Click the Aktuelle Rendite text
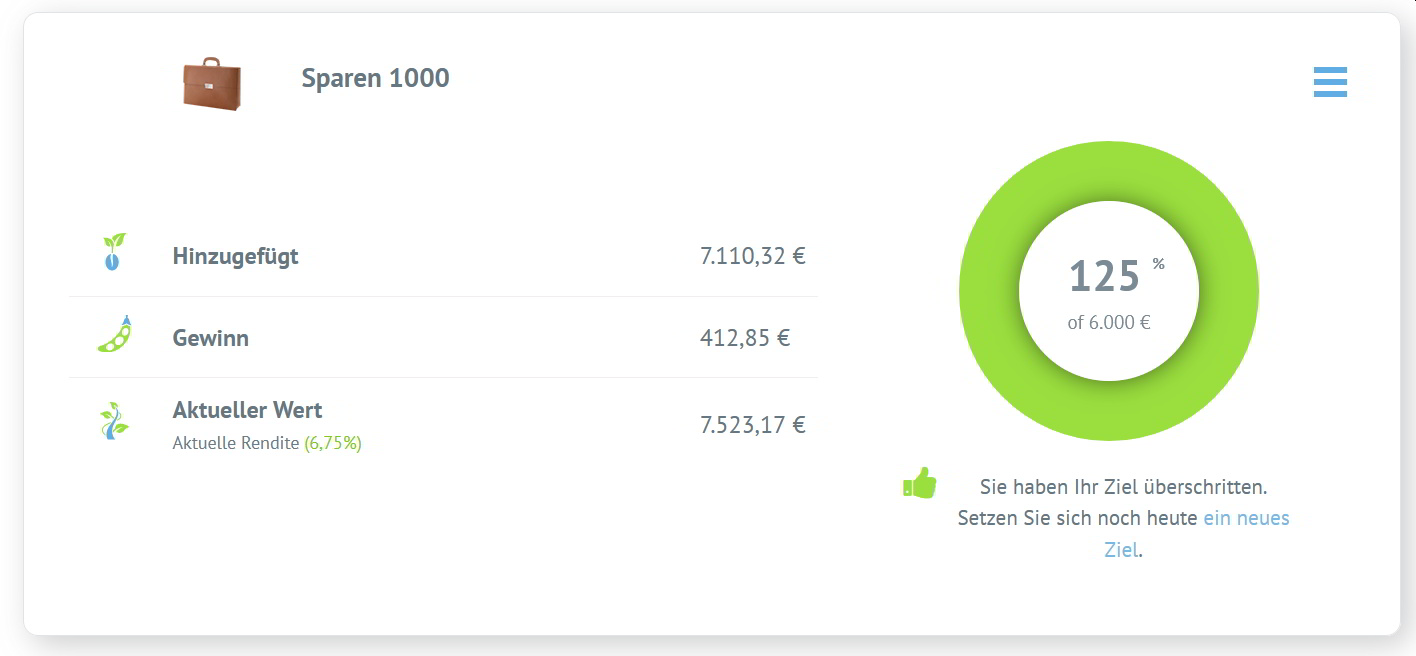The height and width of the screenshot is (656, 1416). [x=236, y=443]
